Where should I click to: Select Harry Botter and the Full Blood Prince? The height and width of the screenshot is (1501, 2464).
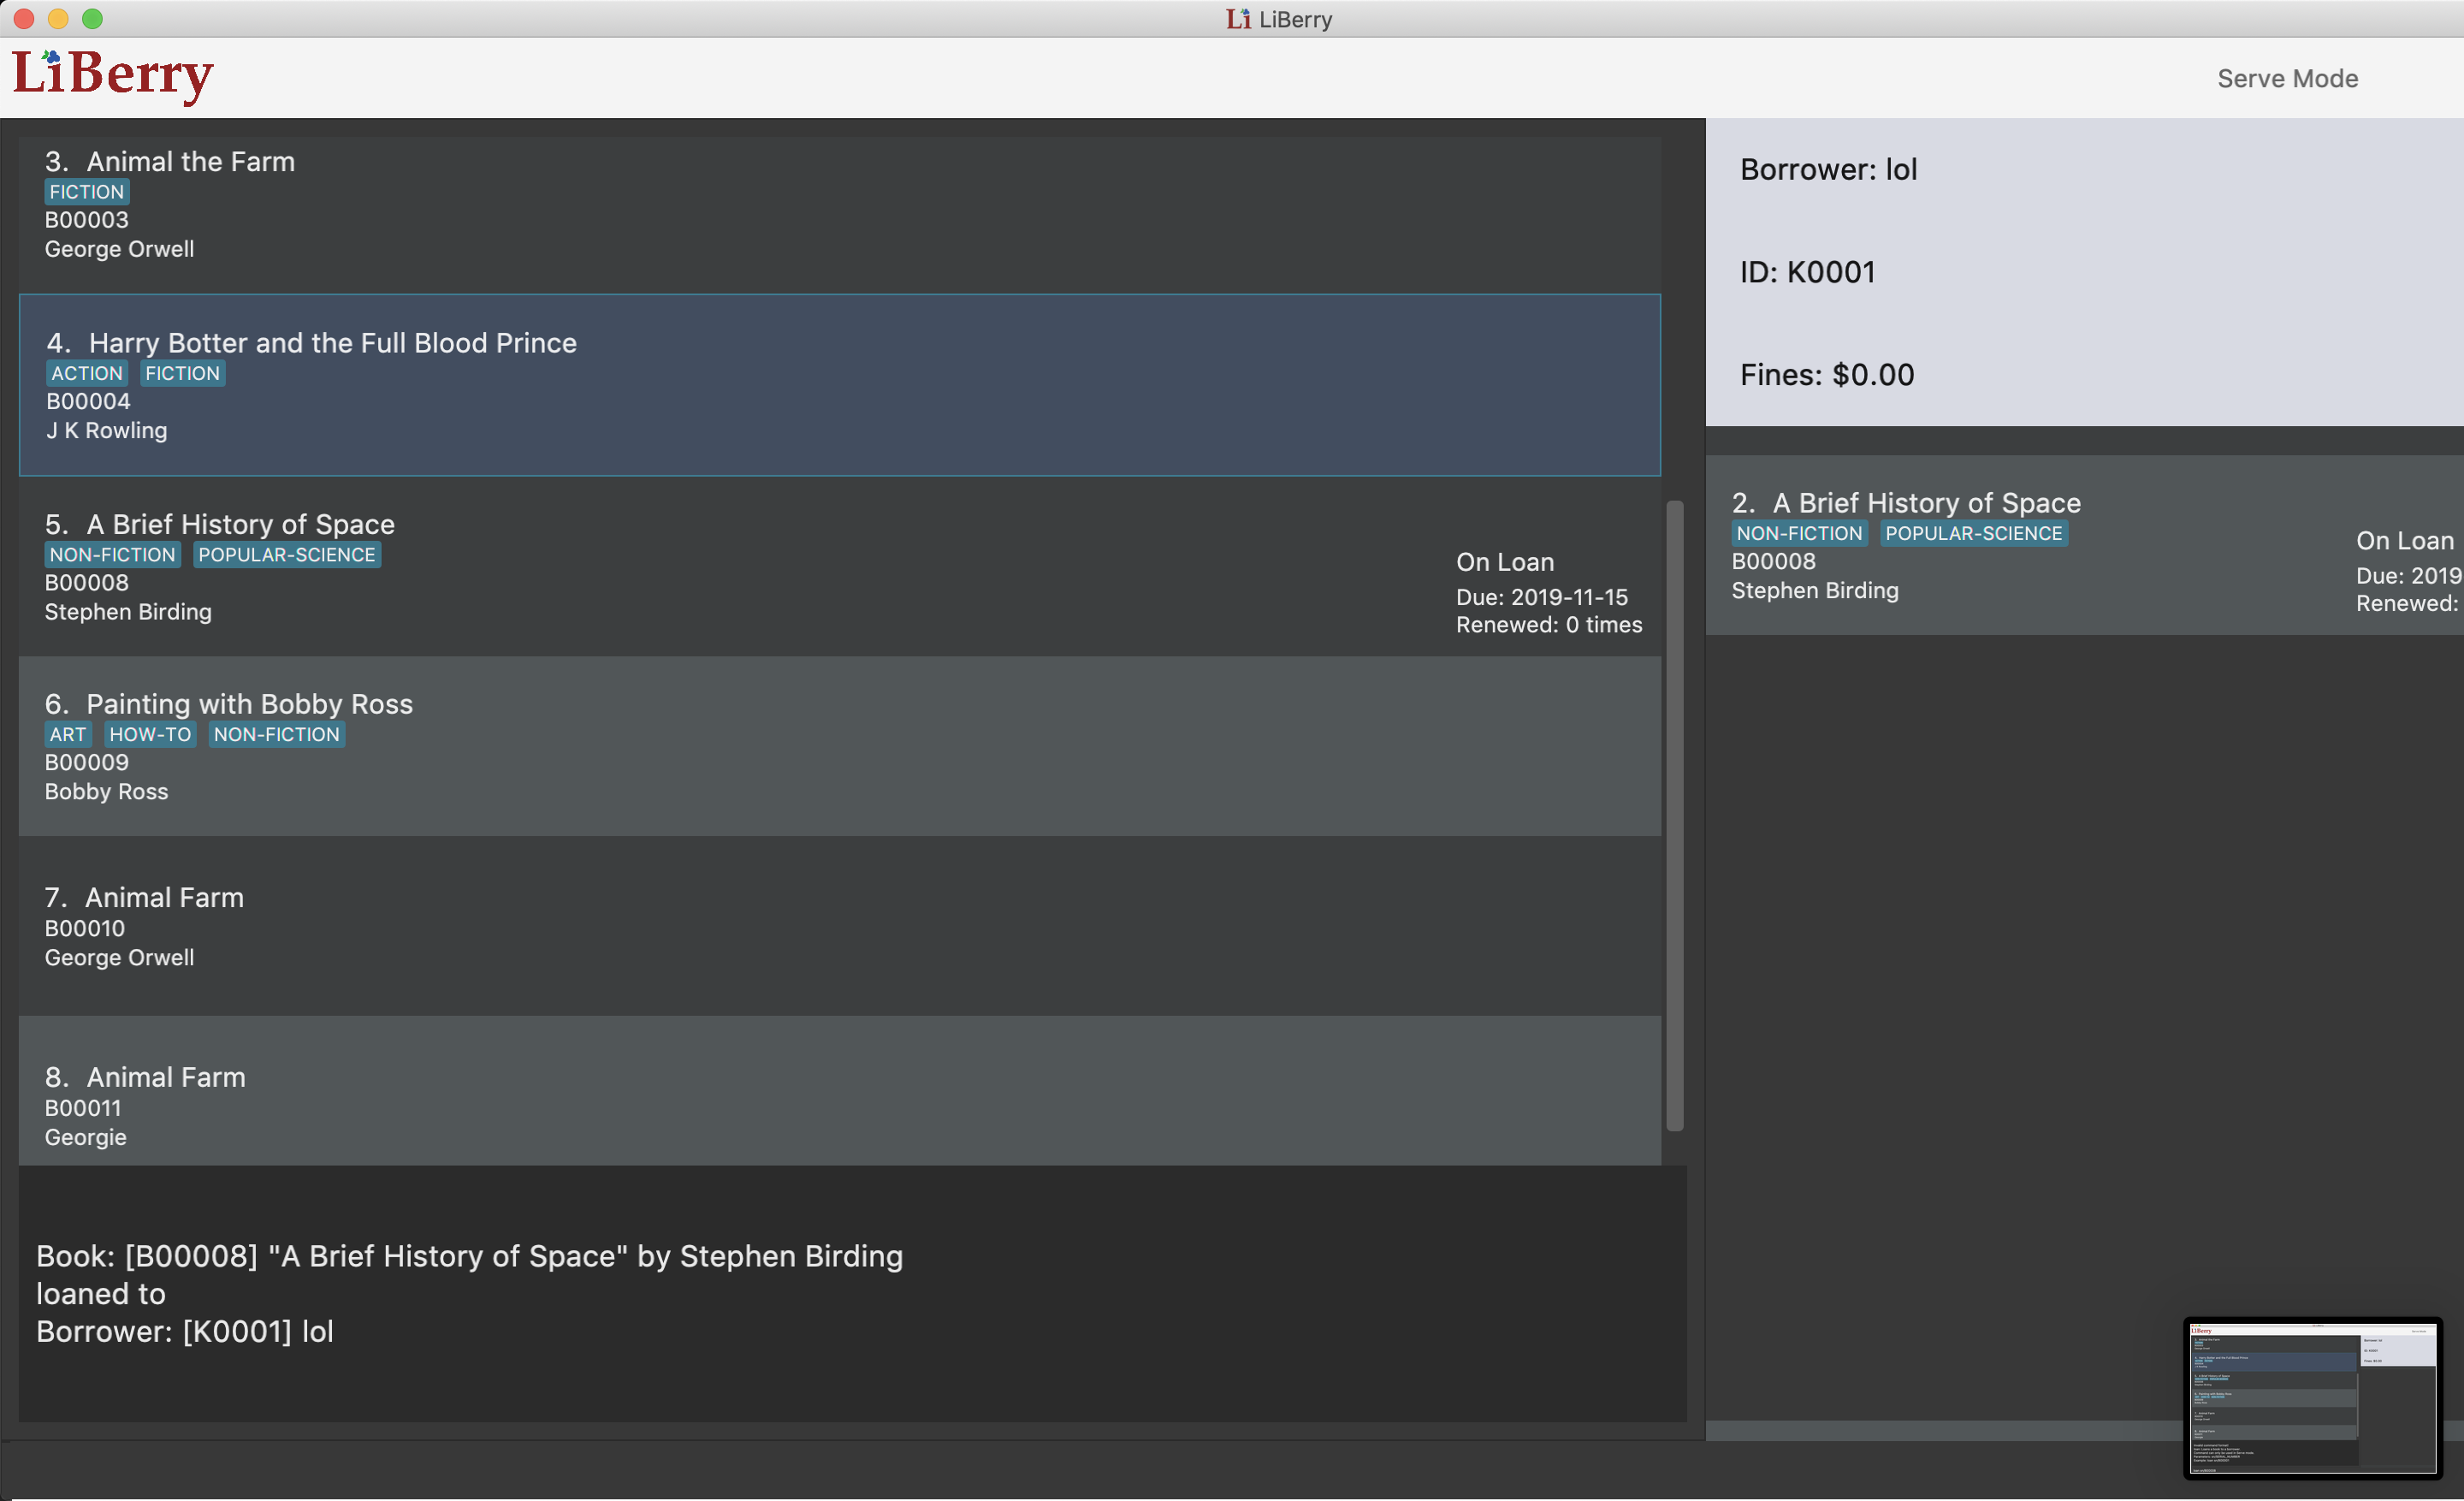pos(840,386)
